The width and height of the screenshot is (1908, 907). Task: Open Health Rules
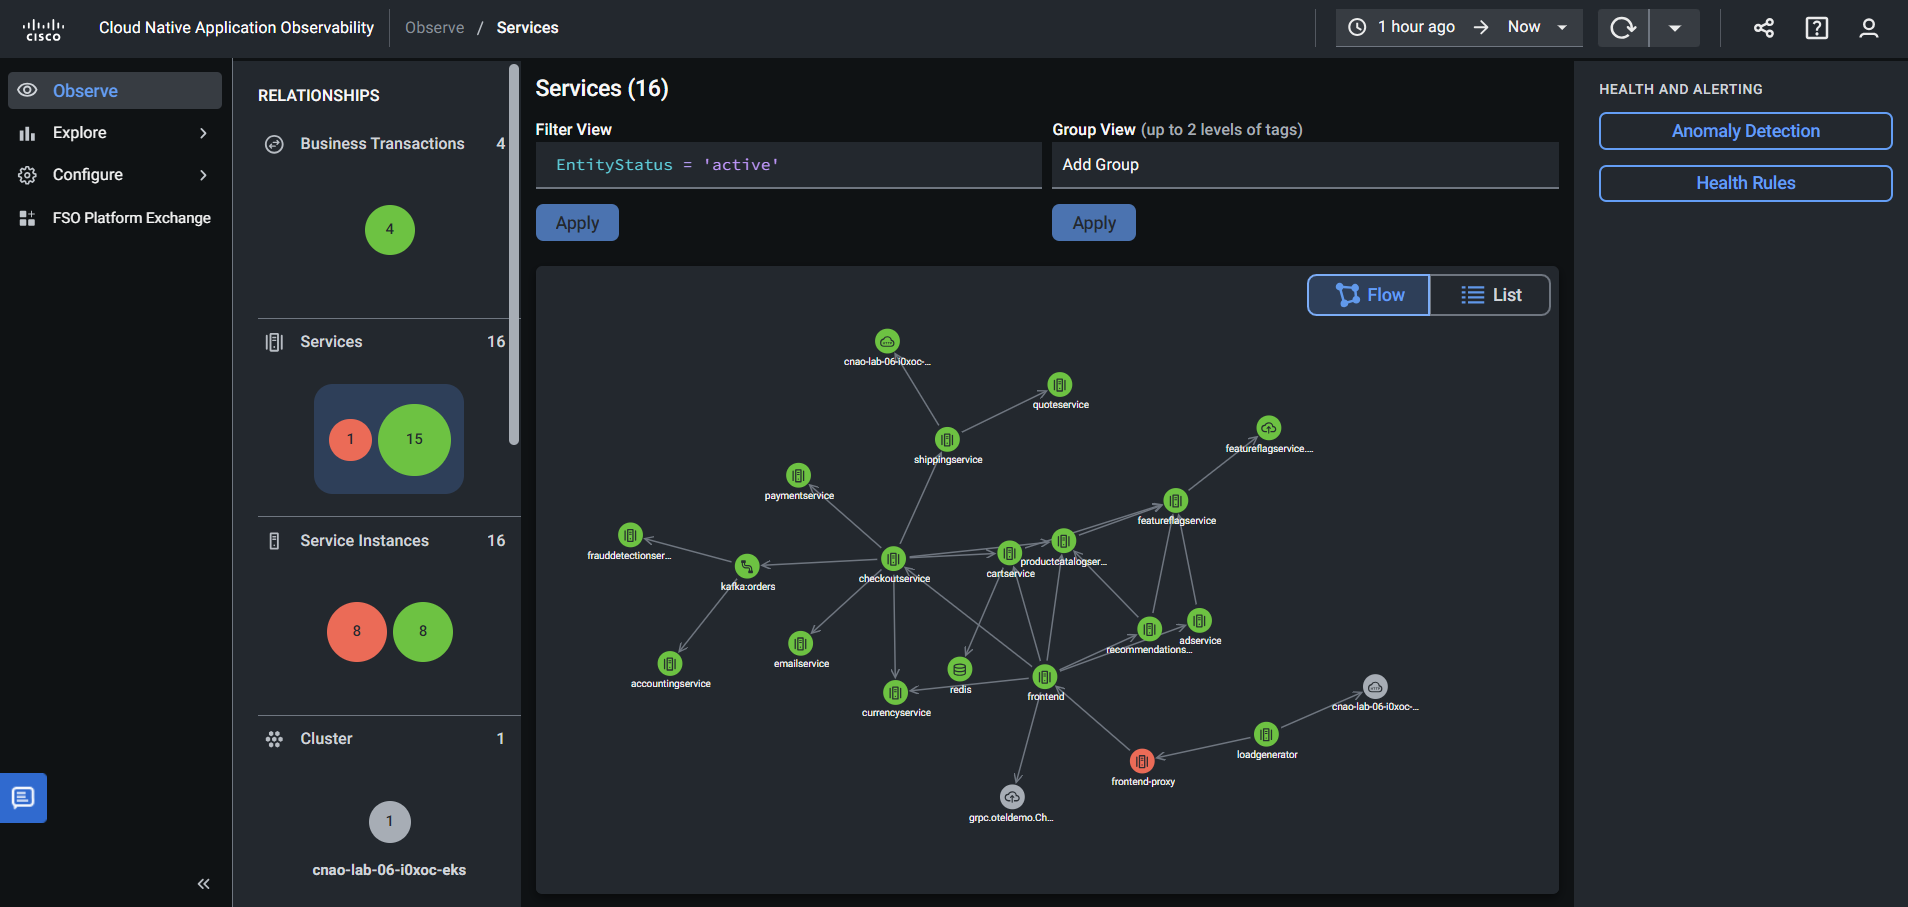coord(1745,183)
